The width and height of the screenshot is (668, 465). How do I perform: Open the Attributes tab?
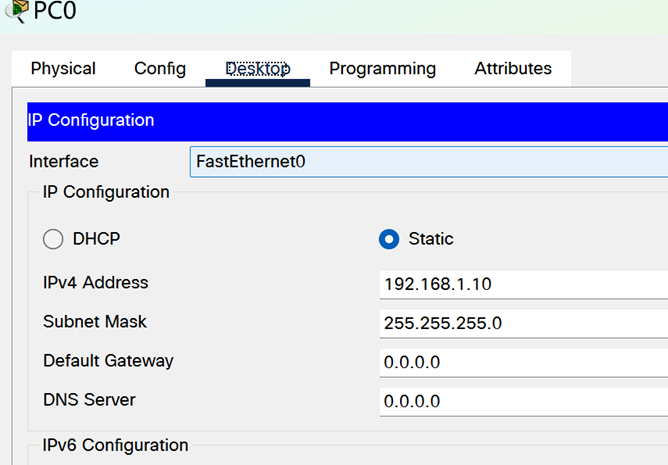[x=513, y=69]
